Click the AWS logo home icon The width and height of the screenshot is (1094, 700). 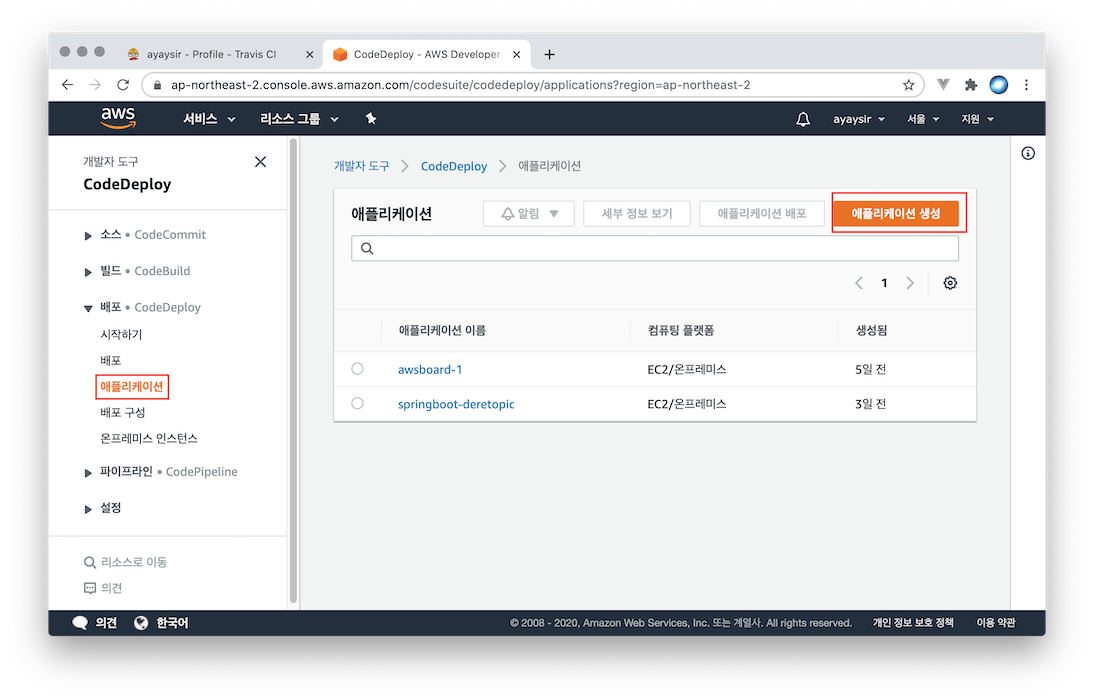tap(118, 118)
